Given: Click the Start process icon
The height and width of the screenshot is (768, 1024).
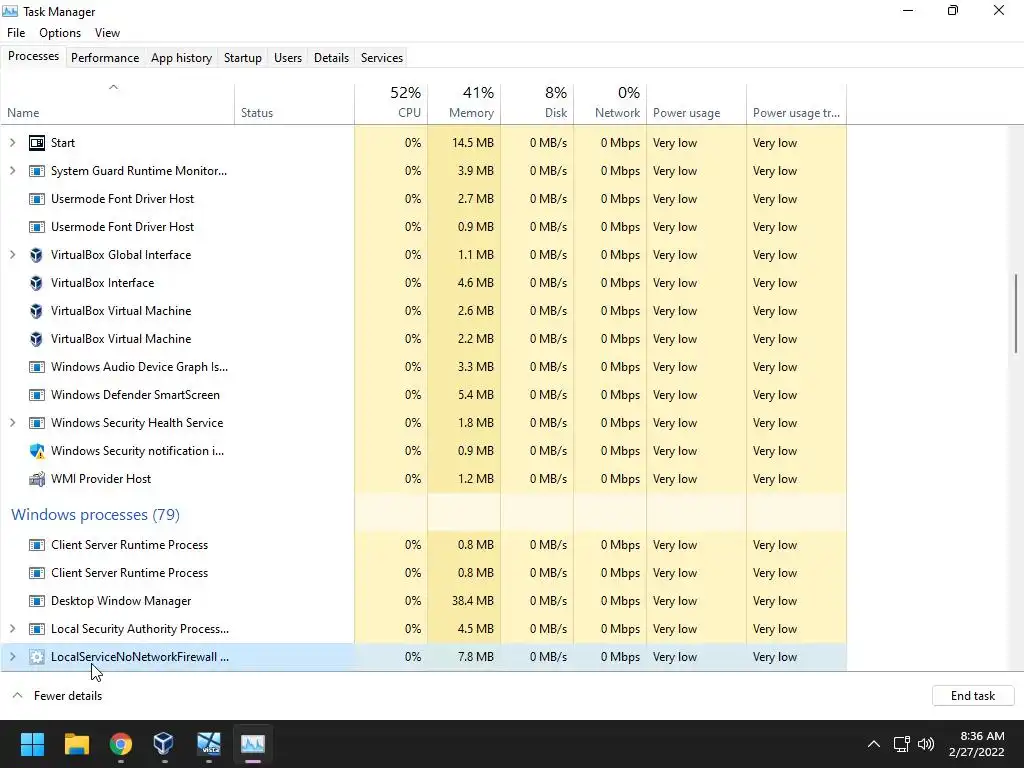Looking at the screenshot, I should tap(37, 142).
